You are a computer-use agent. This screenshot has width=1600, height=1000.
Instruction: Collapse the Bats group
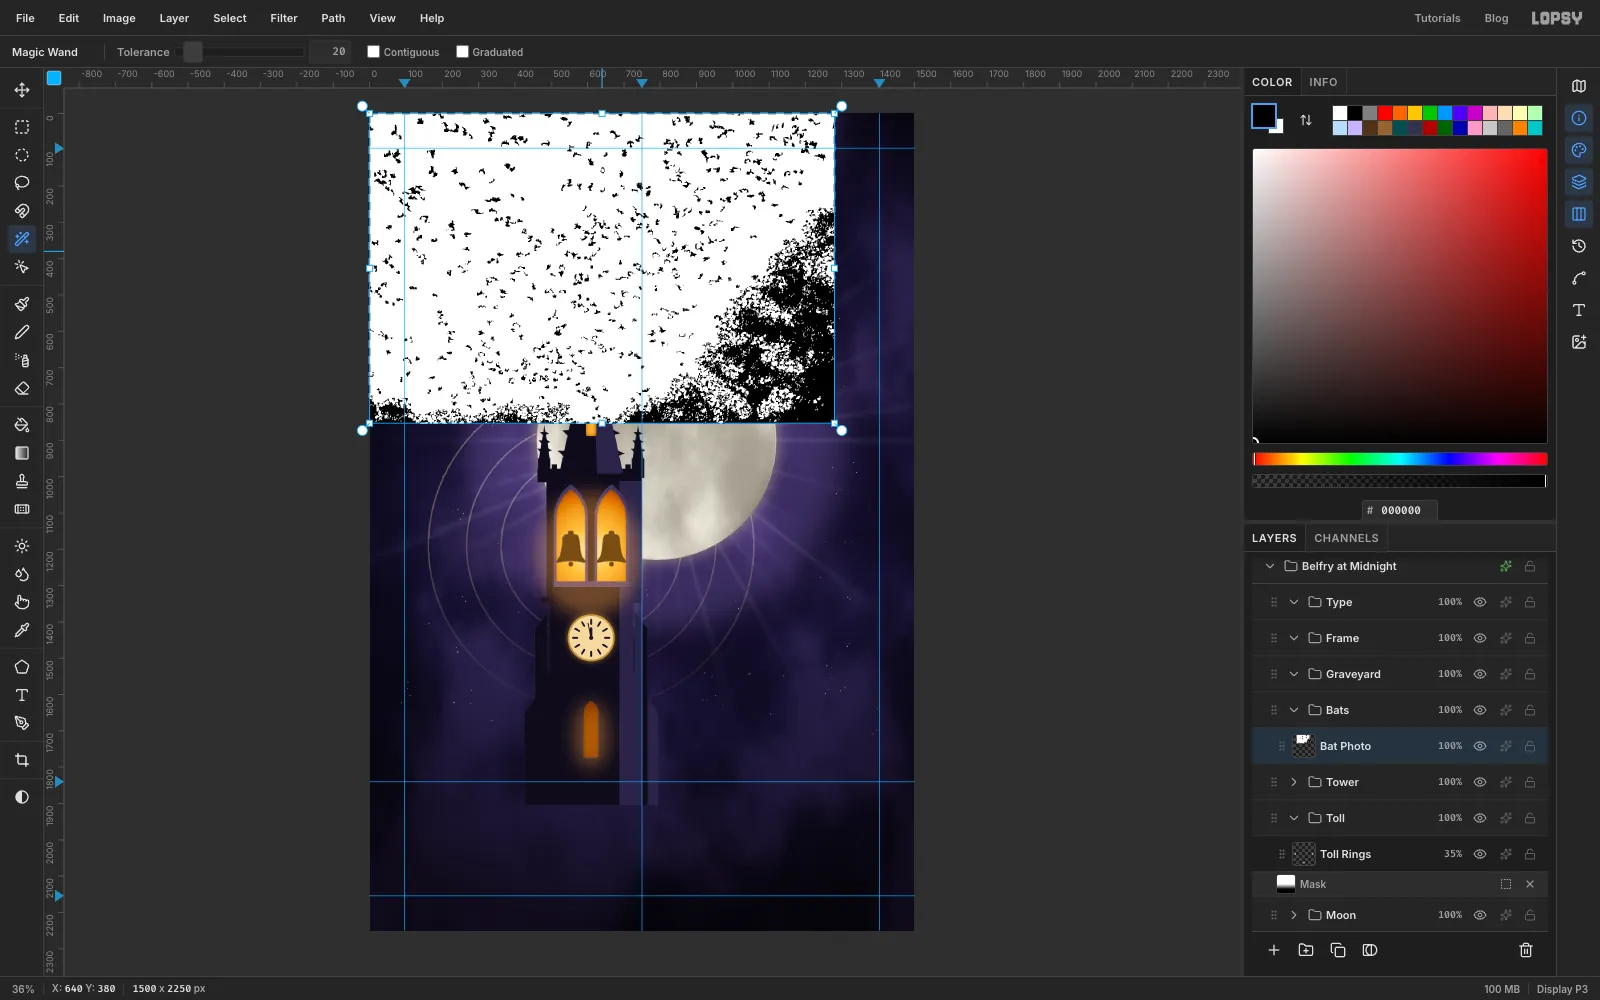click(x=1294, y=710)
